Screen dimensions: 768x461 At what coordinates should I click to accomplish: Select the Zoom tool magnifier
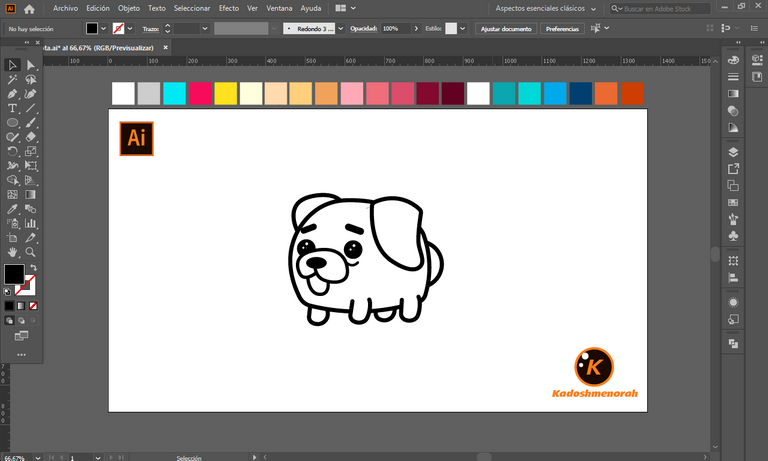[x=30, y=252]
